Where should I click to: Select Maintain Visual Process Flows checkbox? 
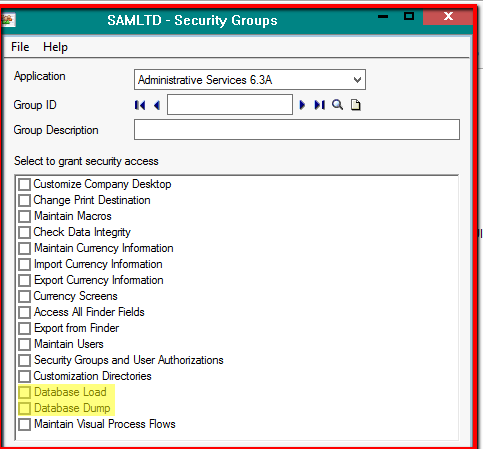point(24,424)
